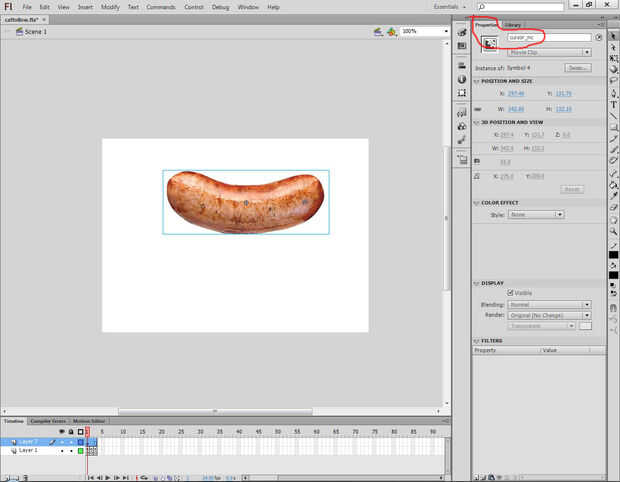
Task: Click the X position value
Action: (516, 93)
